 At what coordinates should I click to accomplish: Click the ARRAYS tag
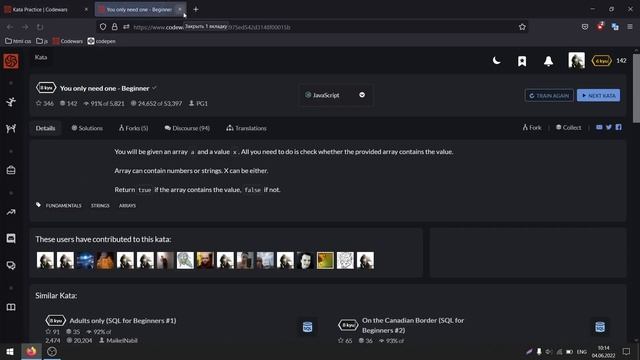point(127,206)
